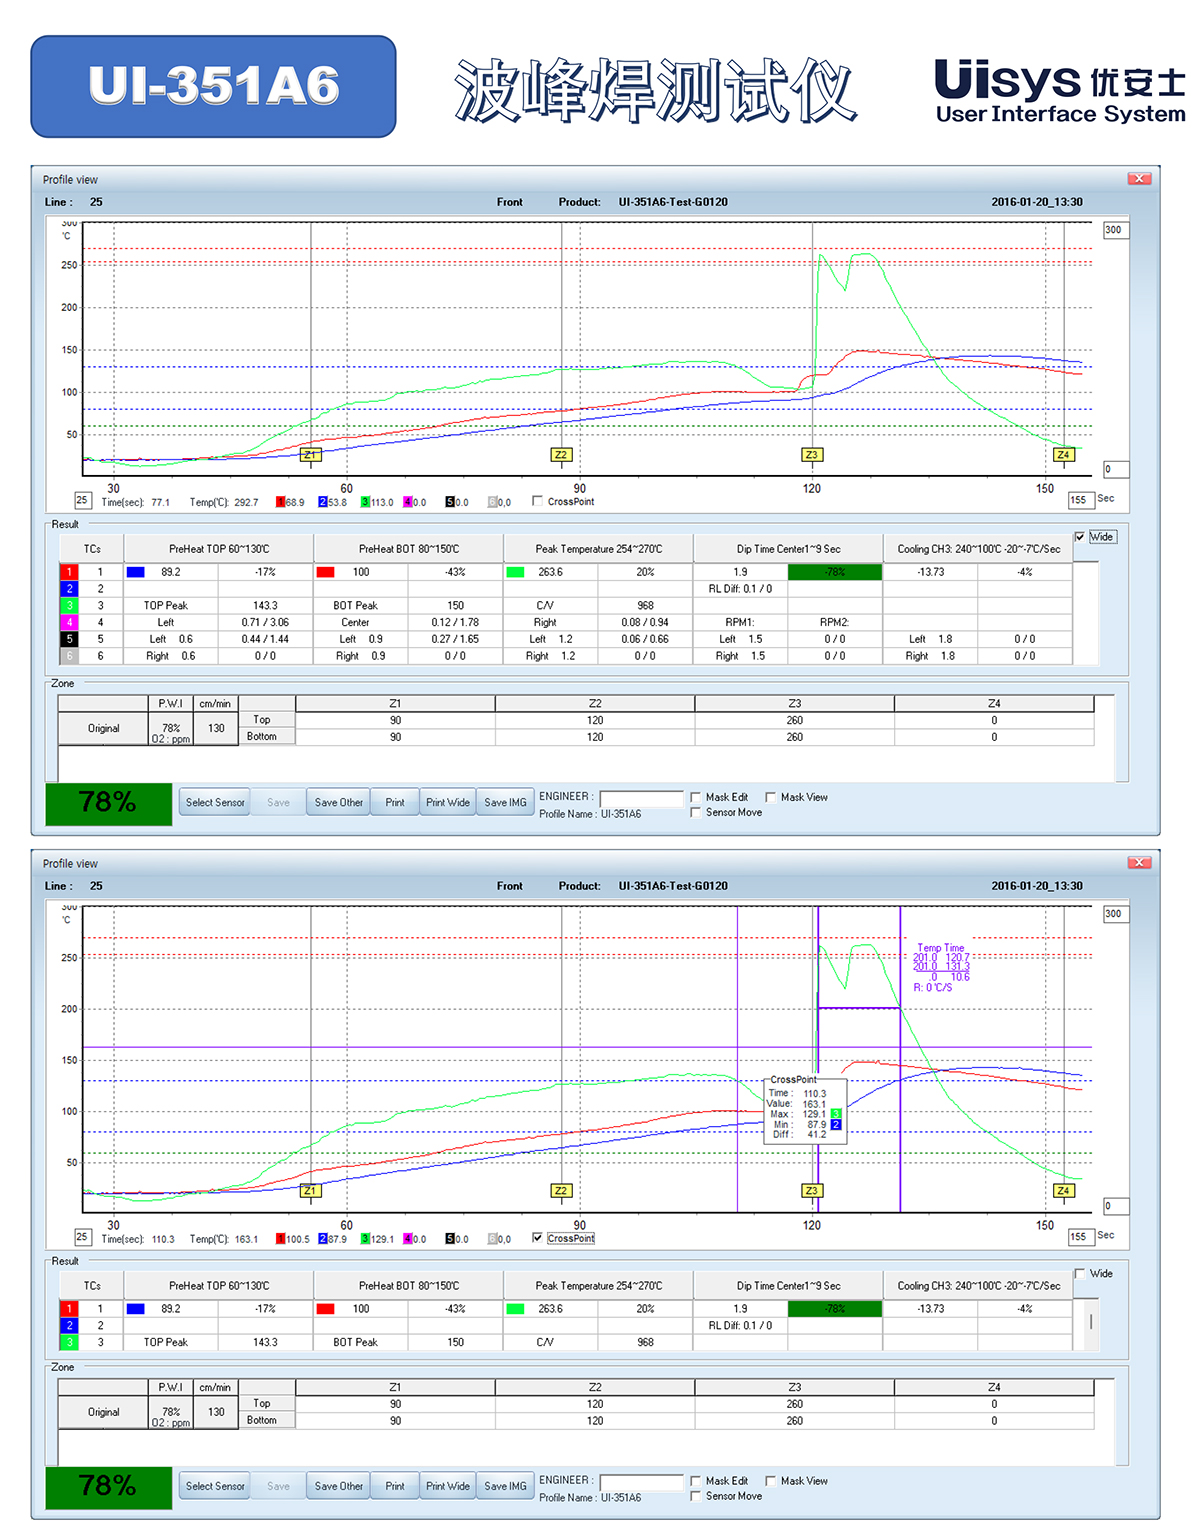The height and width of the screenshot is (1535, 1200).
Task: Enable the unticked Wide checkbox
Action: click(x=1080, y=1274)
